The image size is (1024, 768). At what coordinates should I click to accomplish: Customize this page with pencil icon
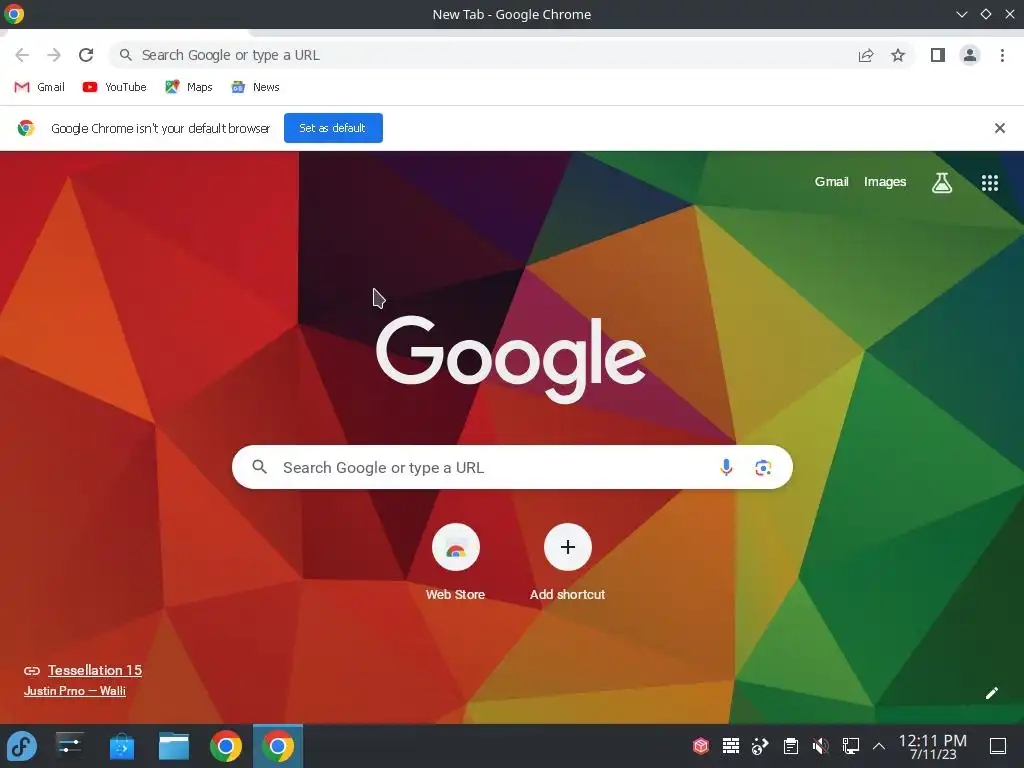[992, 693]
